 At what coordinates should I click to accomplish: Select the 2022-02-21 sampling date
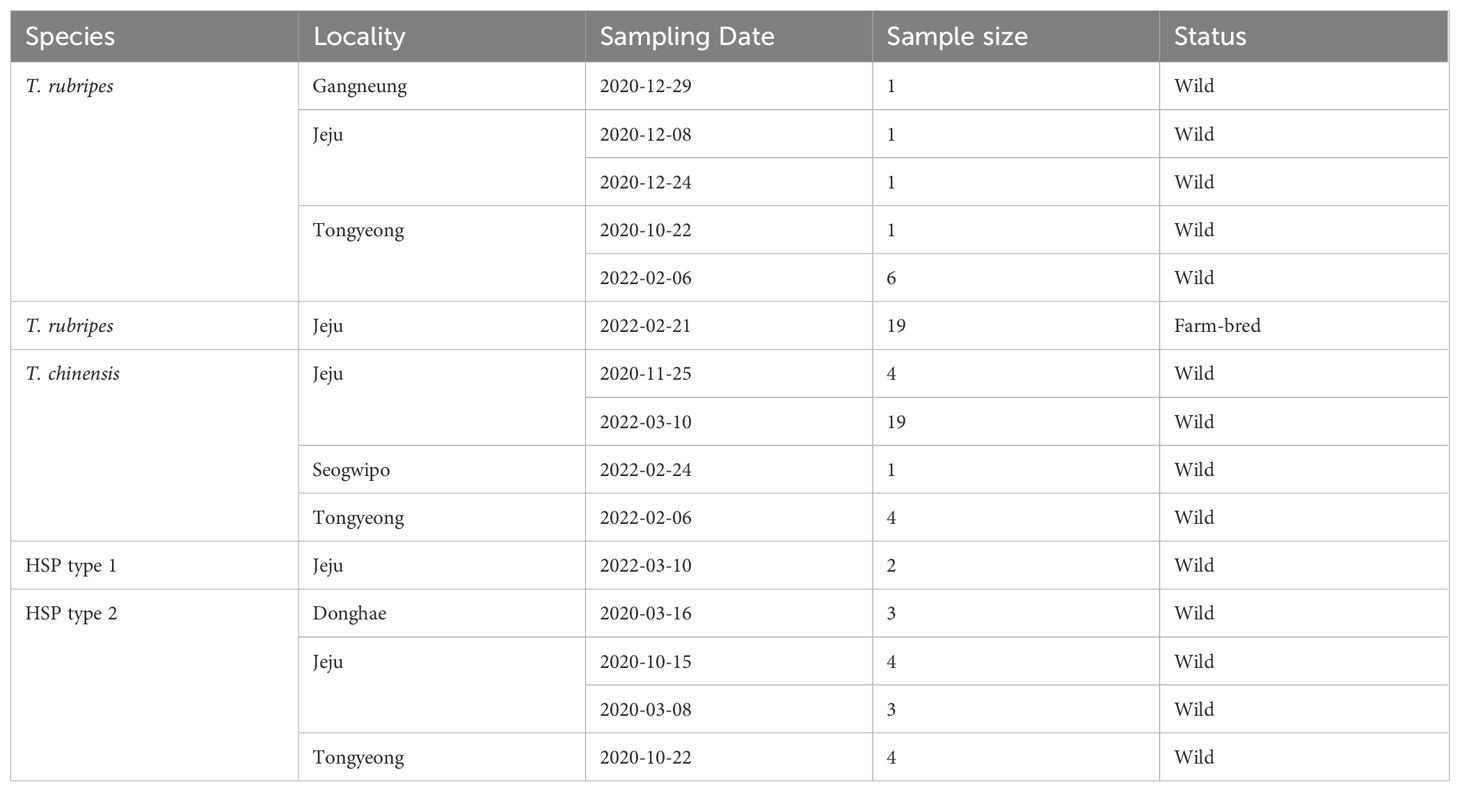pyautogui.click(x=729, y=326)
